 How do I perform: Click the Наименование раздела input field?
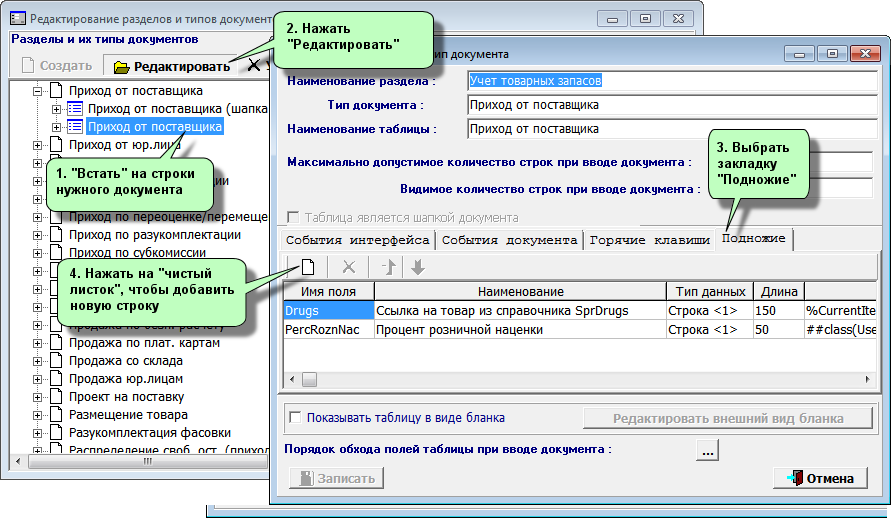coord(672,81)
